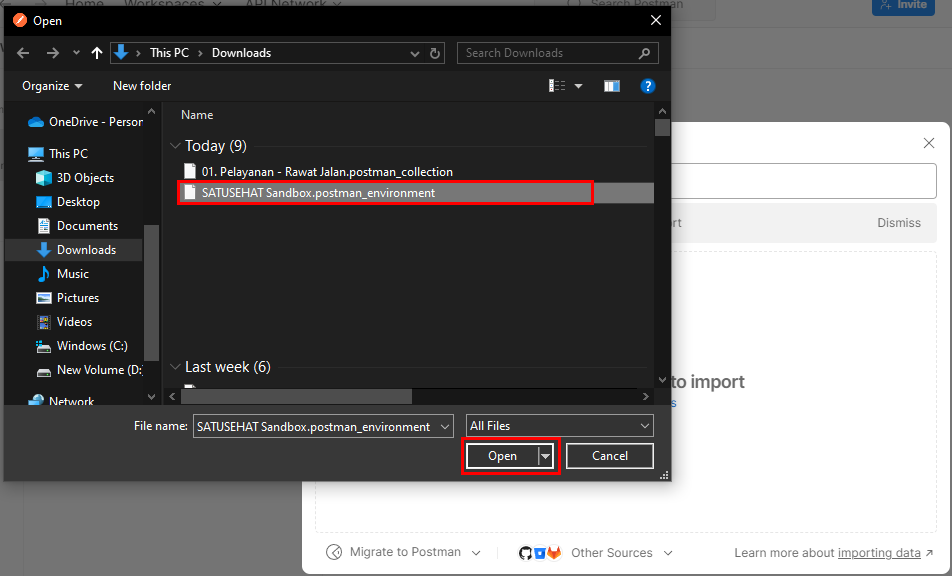Open Other Sources dropdown in Postman
This screenshot has height=576, width=952.
point(620,552)
